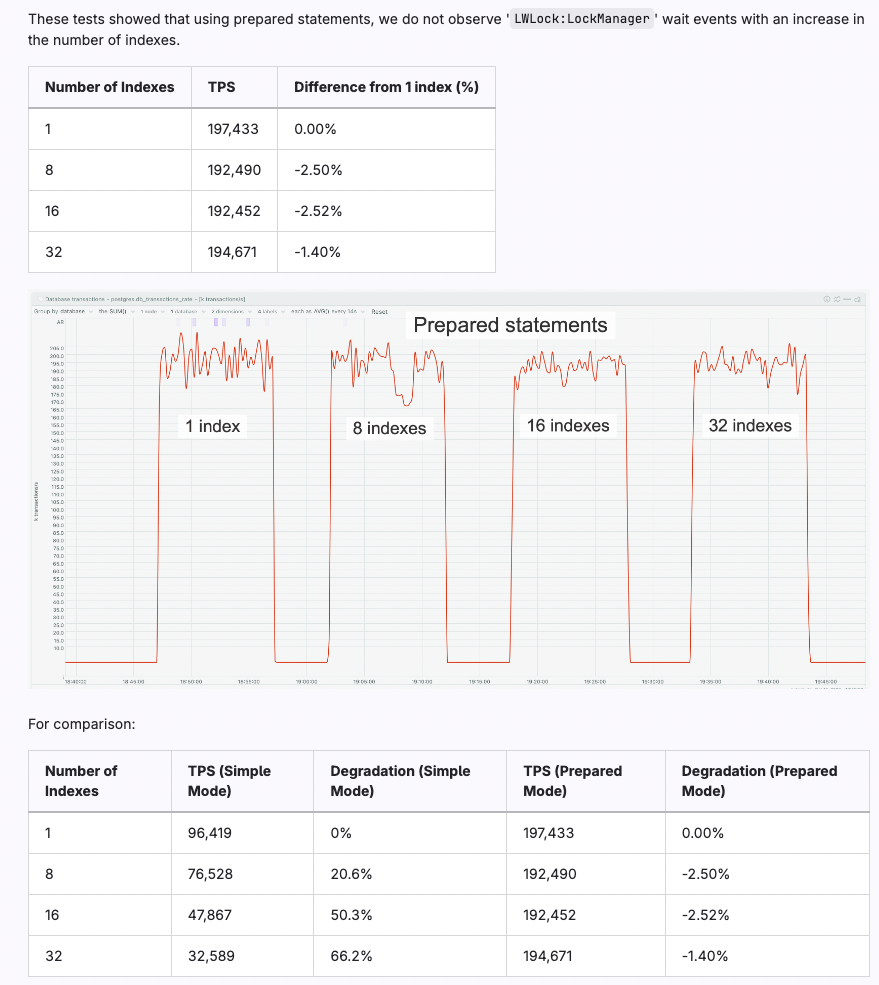Click the AR label in the chart
The image size is (879, 985).
[x=61, y=322]
